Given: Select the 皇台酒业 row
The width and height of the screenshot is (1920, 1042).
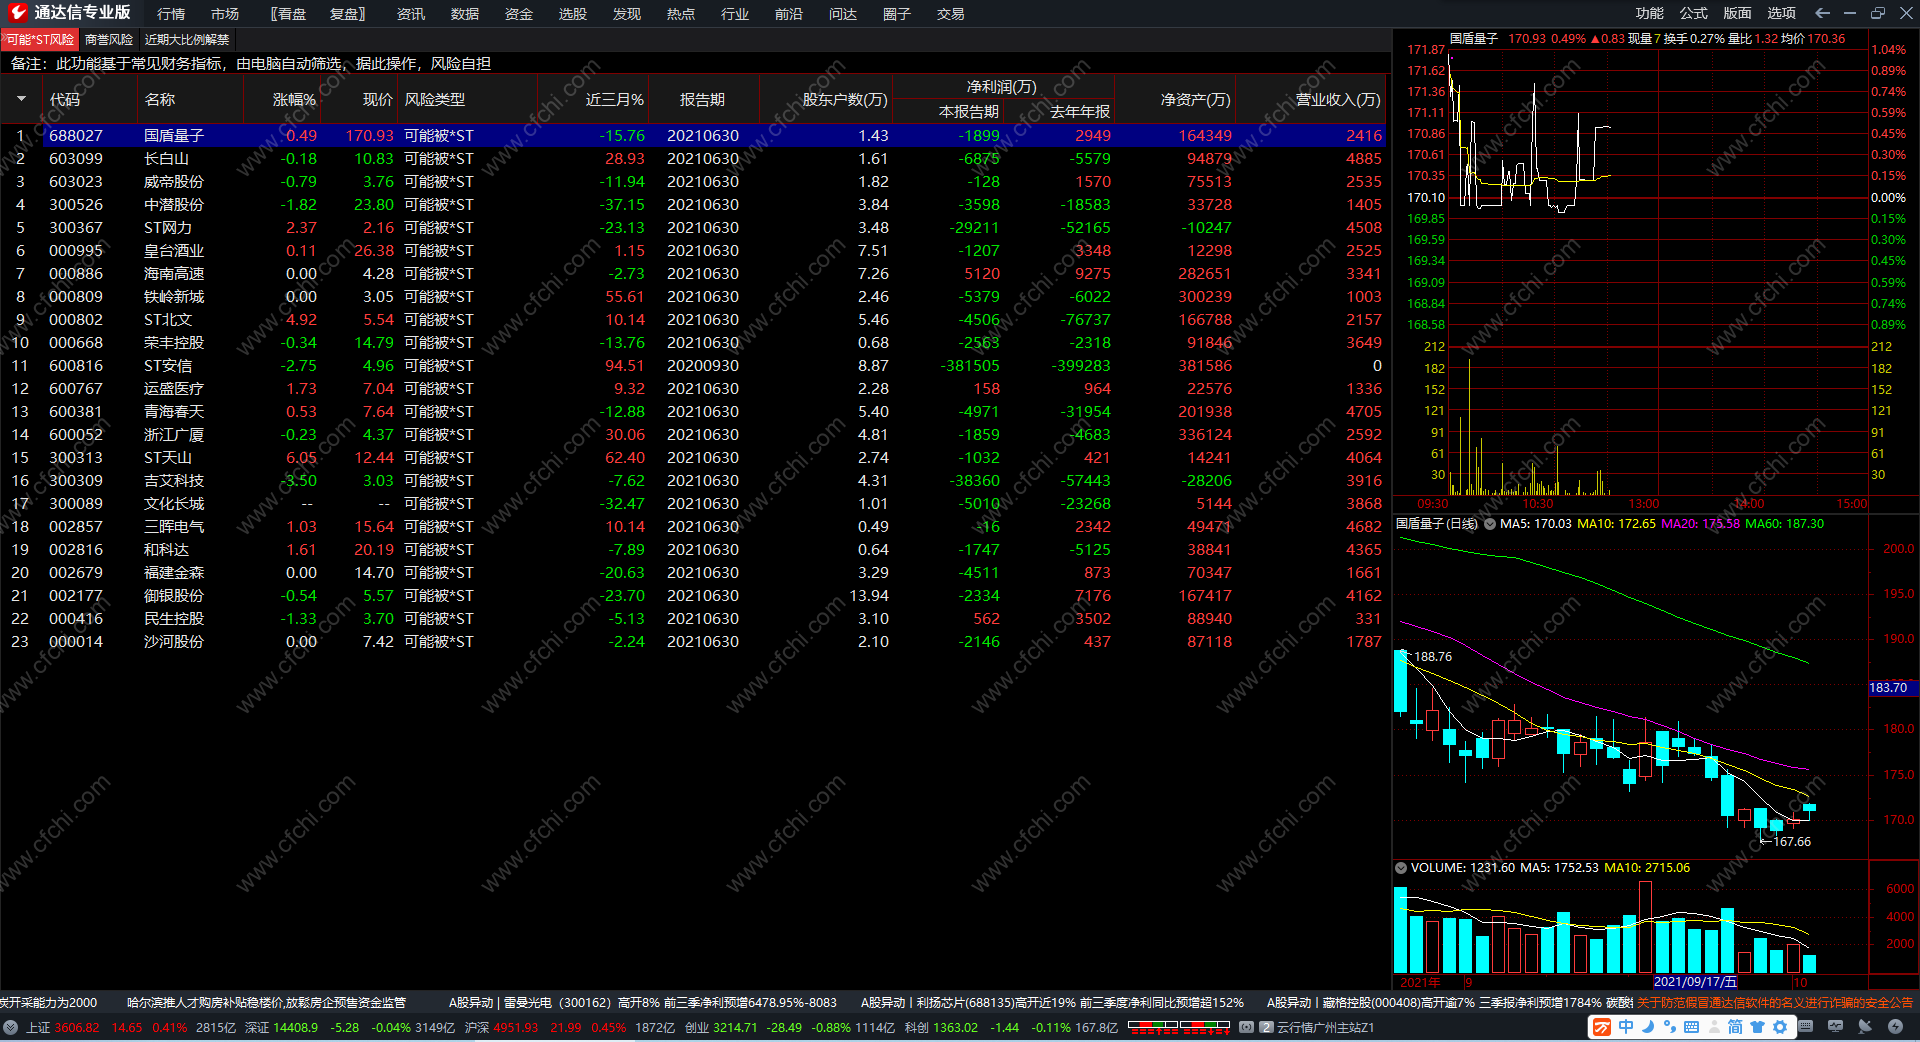Looking at the screenshot, I should (x=695, y=250).
